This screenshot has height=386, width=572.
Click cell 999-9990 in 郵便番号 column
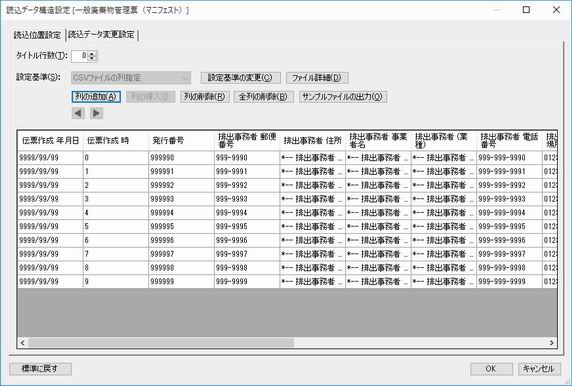pos(247,158)
